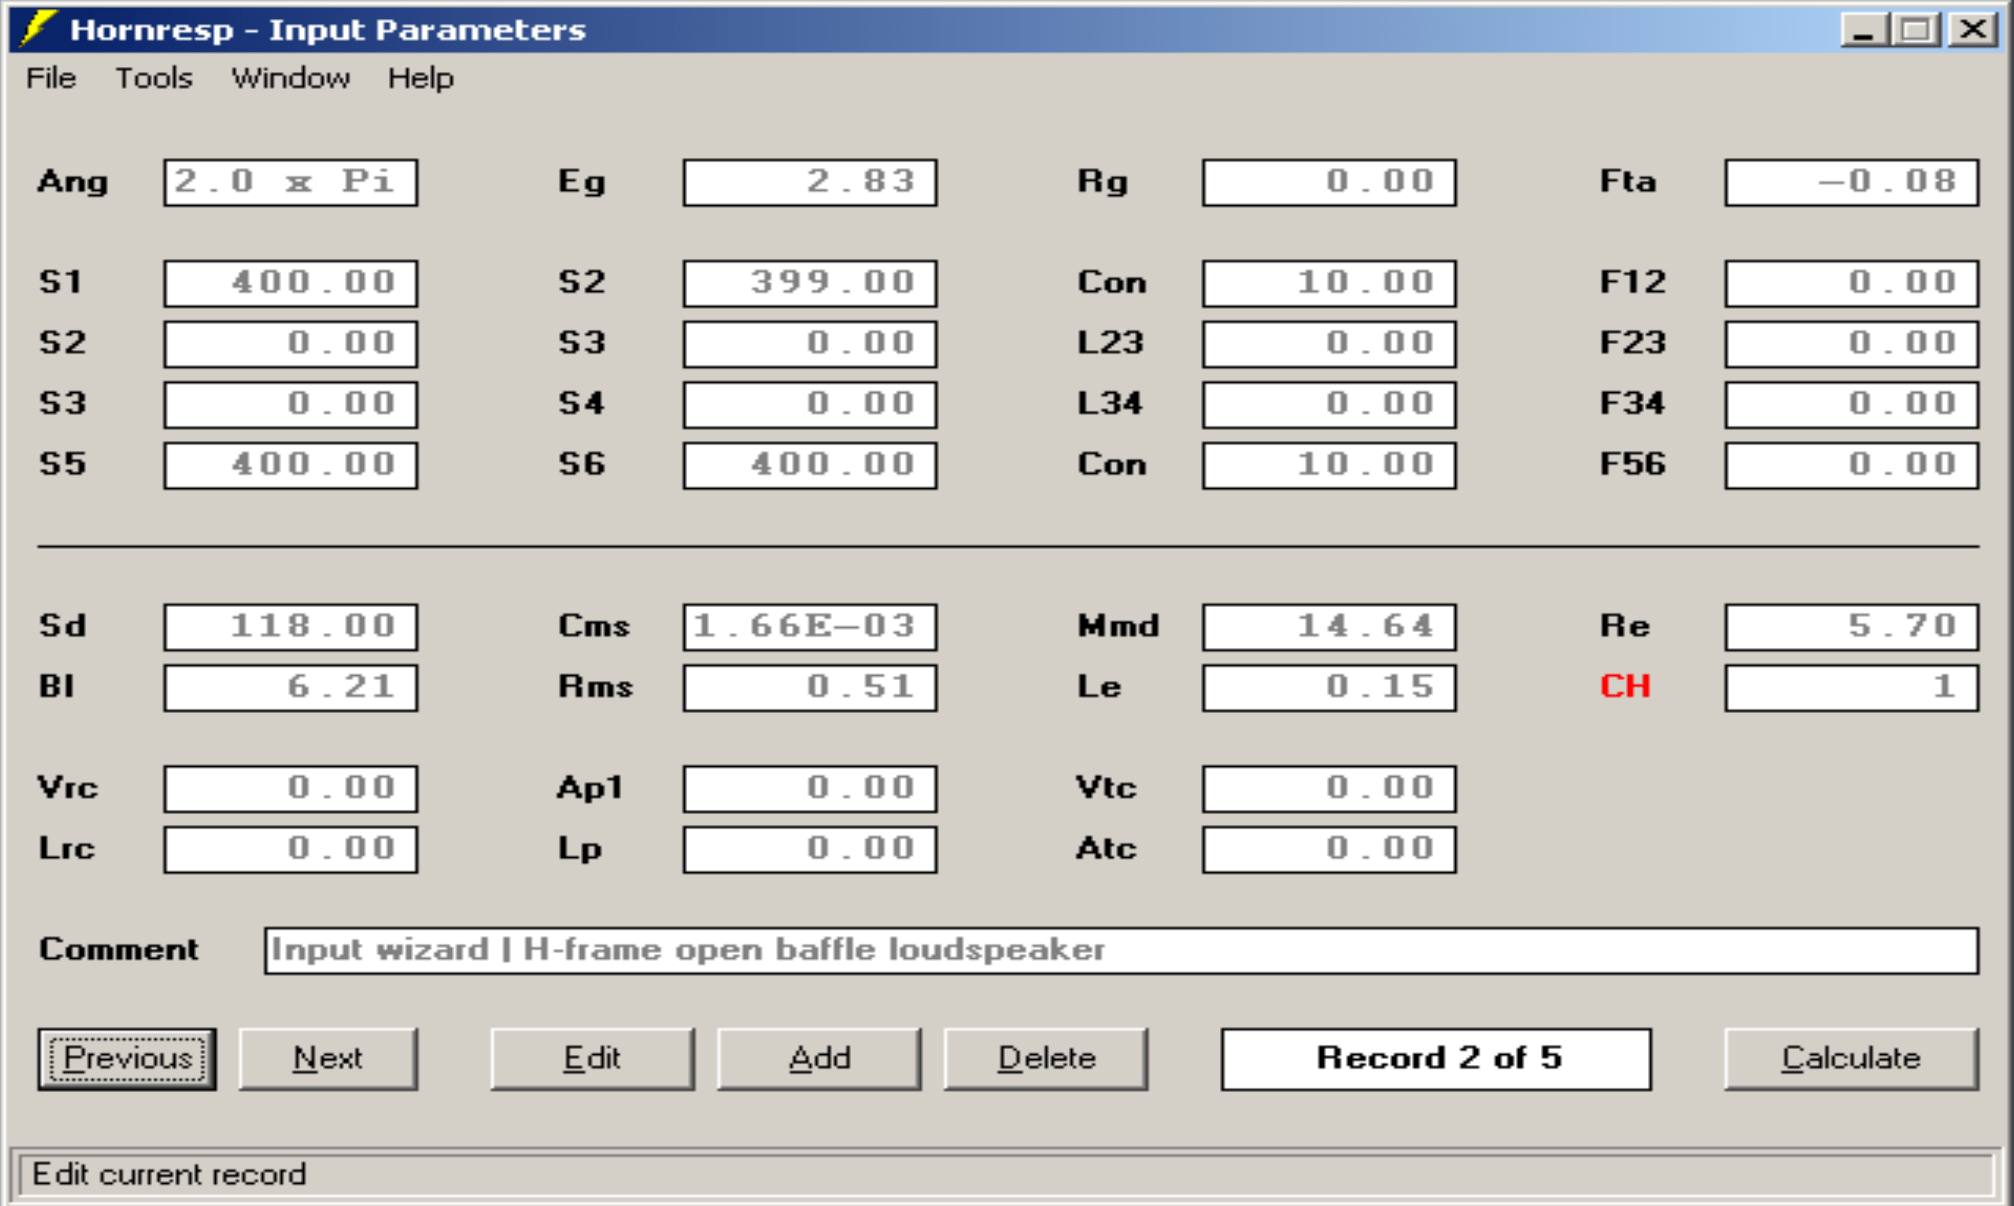Select the CH field containing 1
The image size is (2014, 1206).
tap(1852, 687)
